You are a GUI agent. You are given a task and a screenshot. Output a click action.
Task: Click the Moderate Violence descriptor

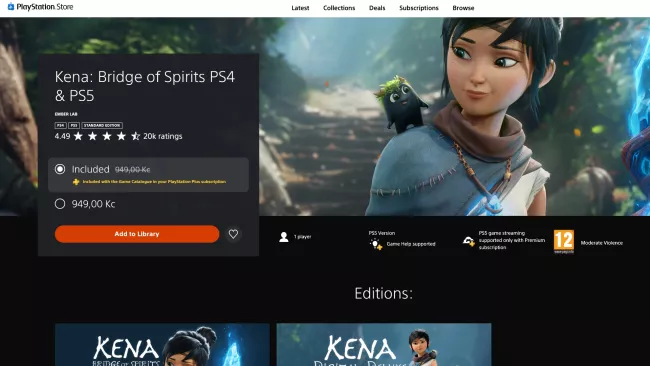[x=601, y=243]
